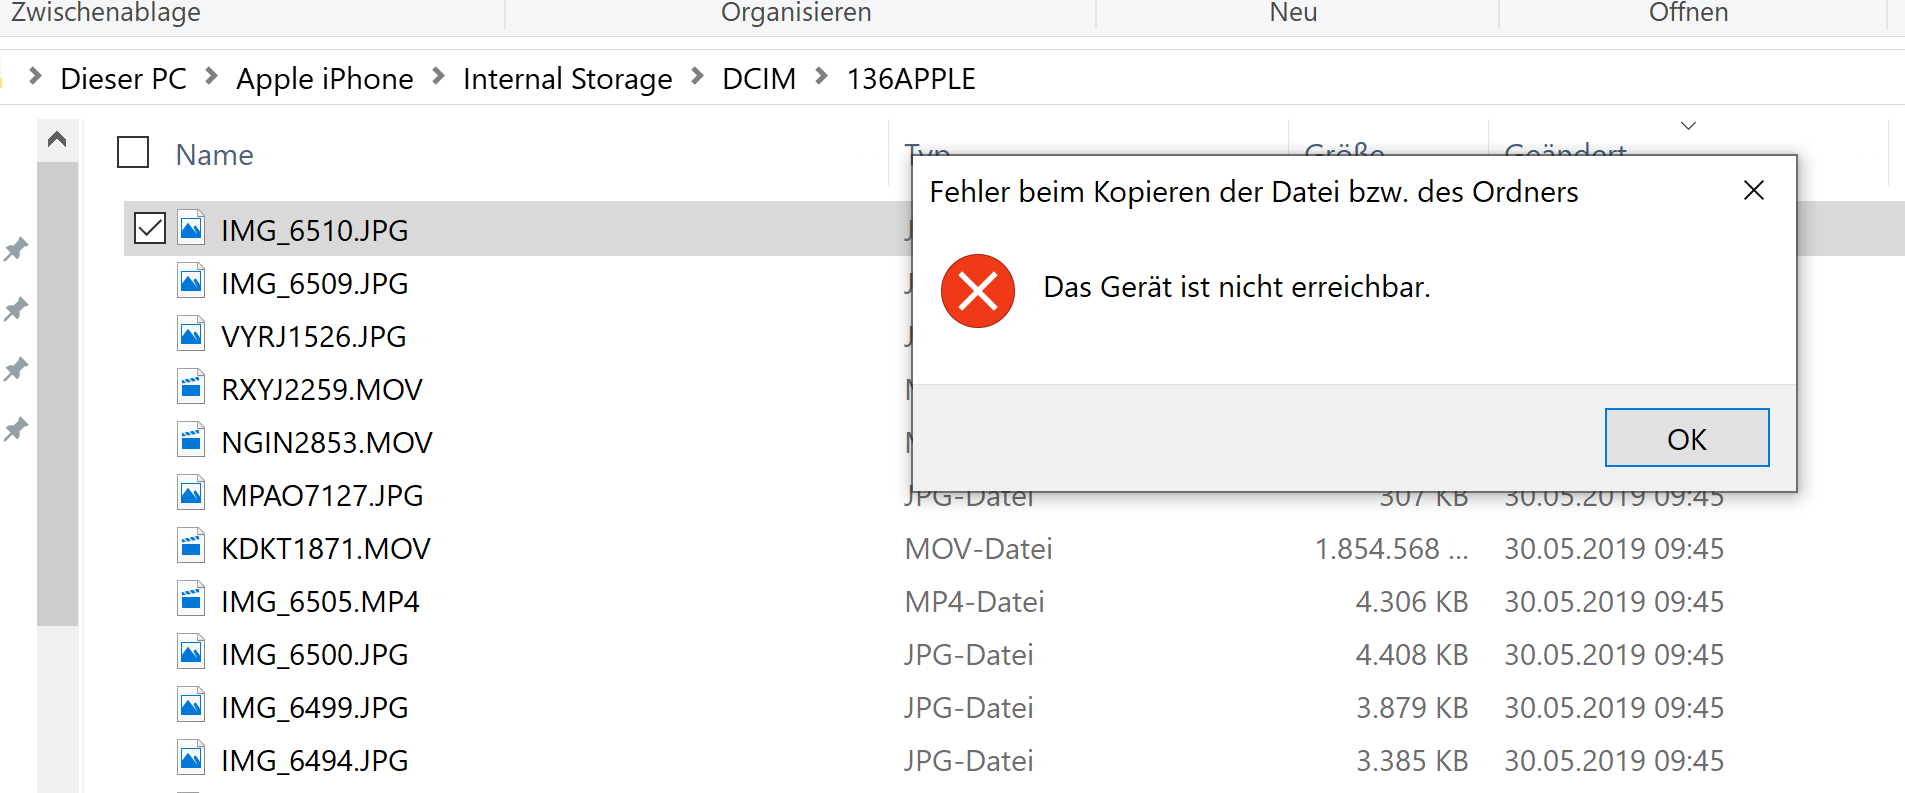Open the chevron dropdown after DCIM
1905x793 pixels.
click(821, 77)
